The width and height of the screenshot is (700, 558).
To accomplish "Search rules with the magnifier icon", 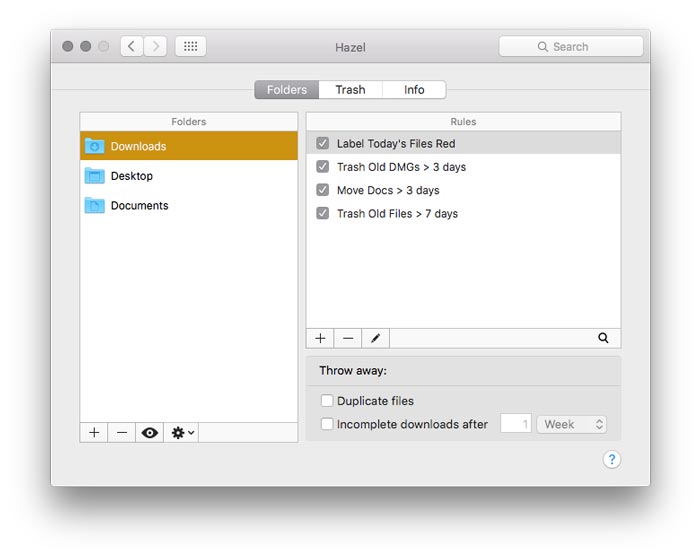I will [x=603, y=338].
